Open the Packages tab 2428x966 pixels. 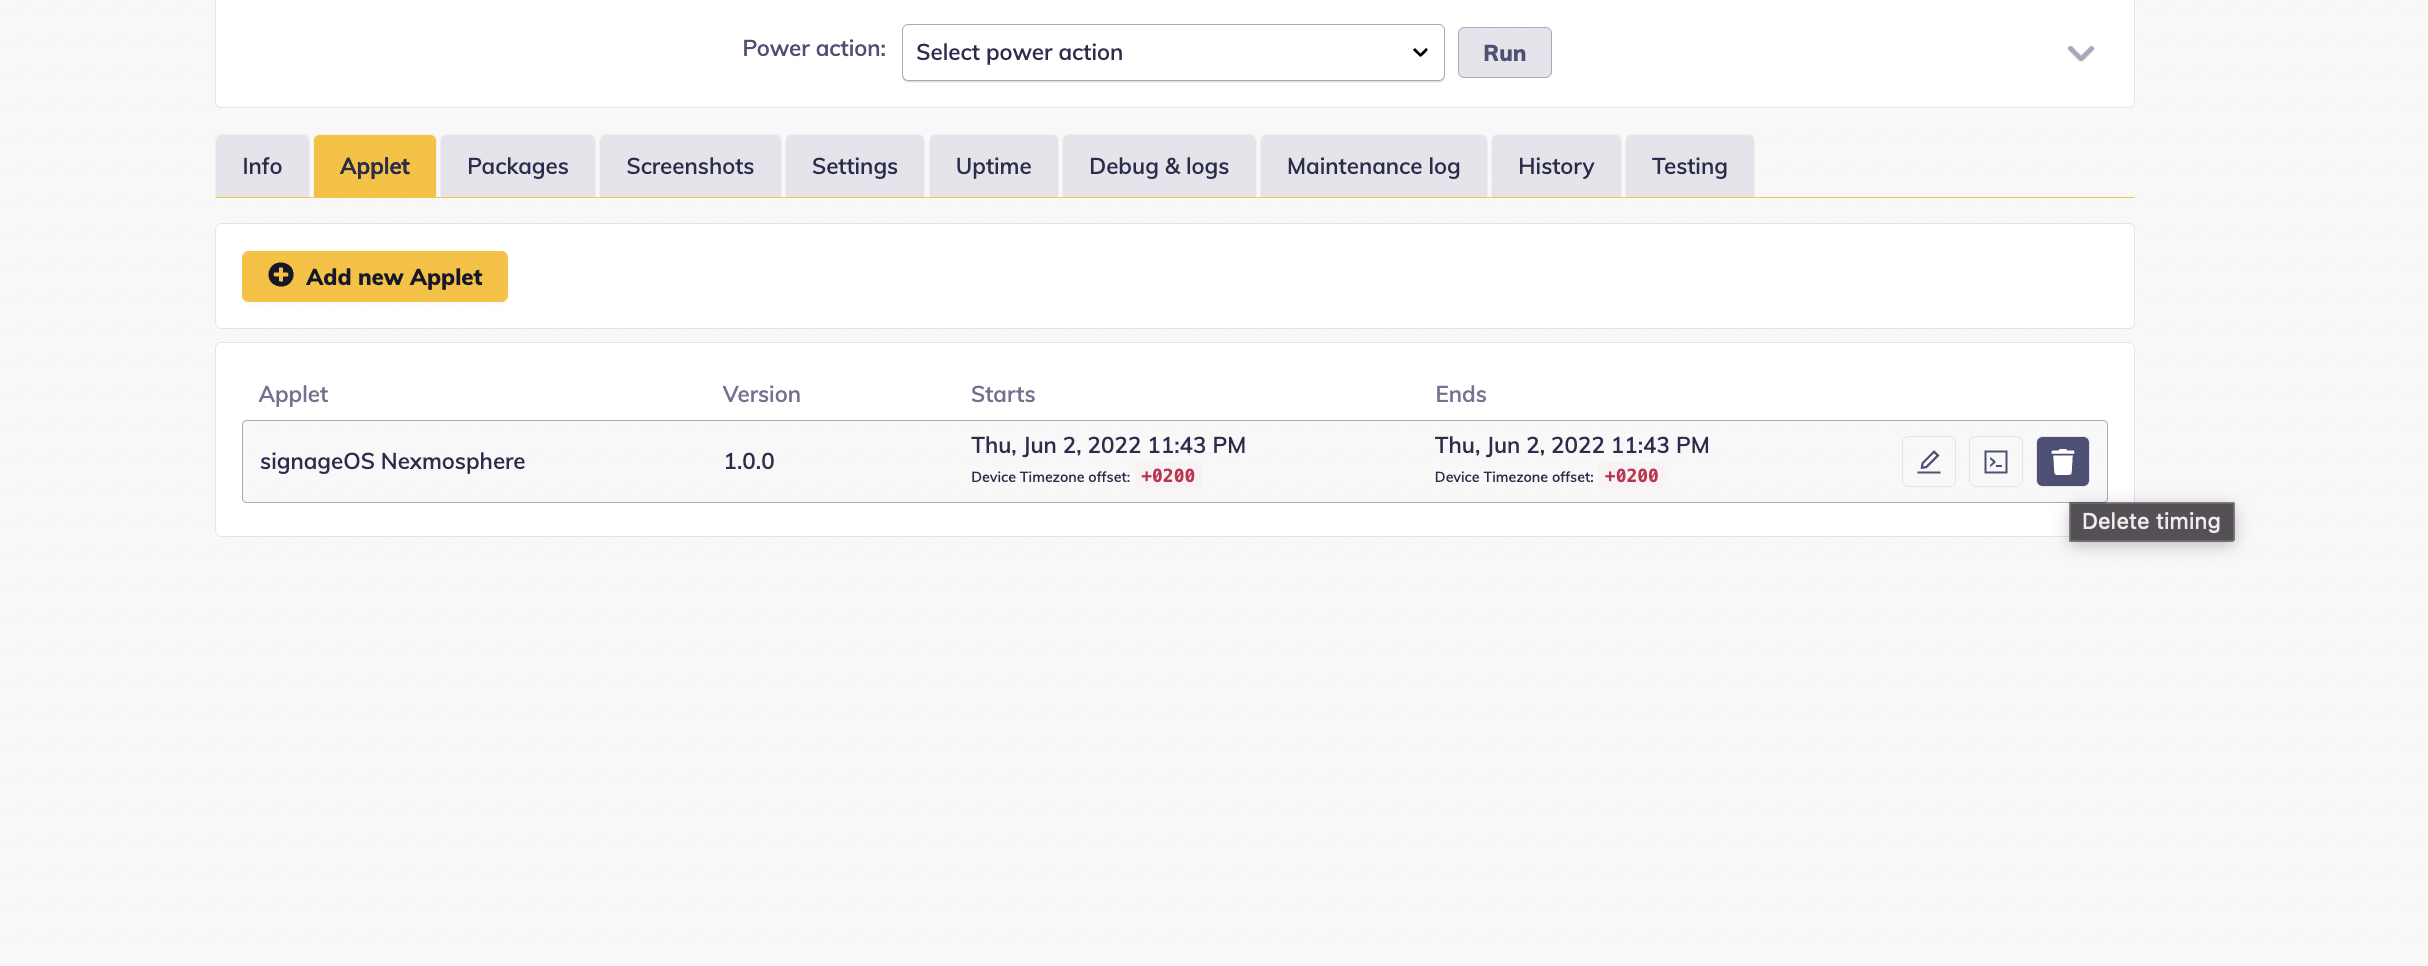[517, 167]
